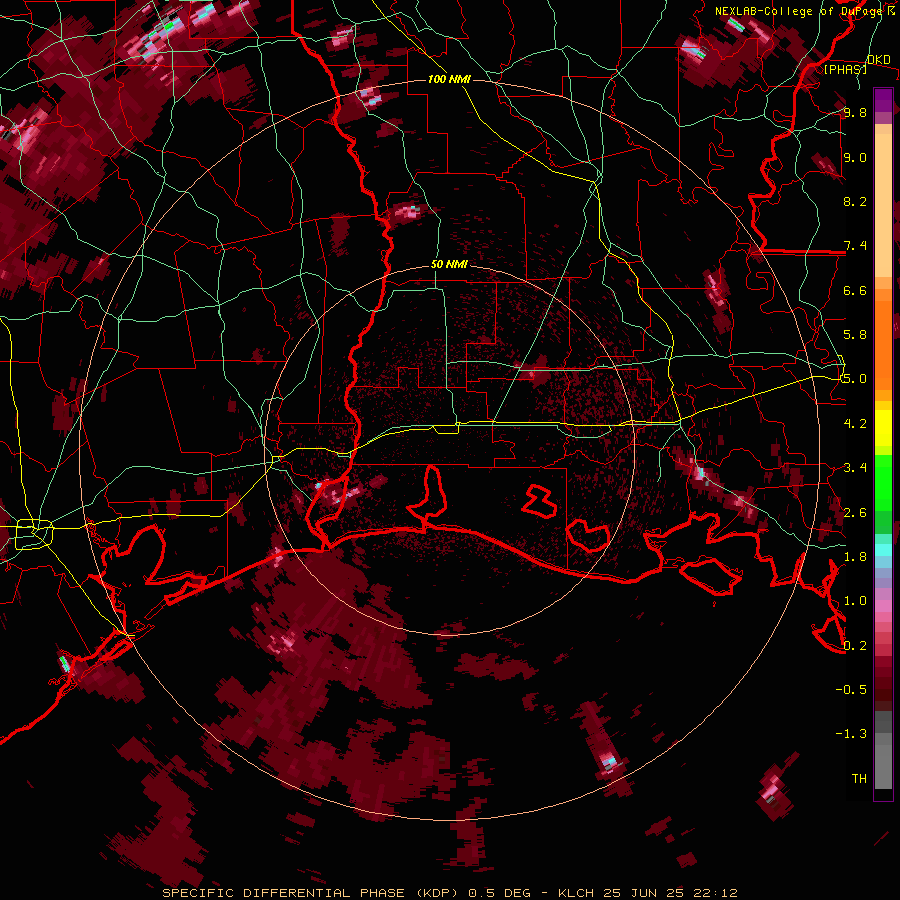Viewport: 900px width, 900px height.
Task: Click the 5.0 scale value label
Action: tap(855, 379)
